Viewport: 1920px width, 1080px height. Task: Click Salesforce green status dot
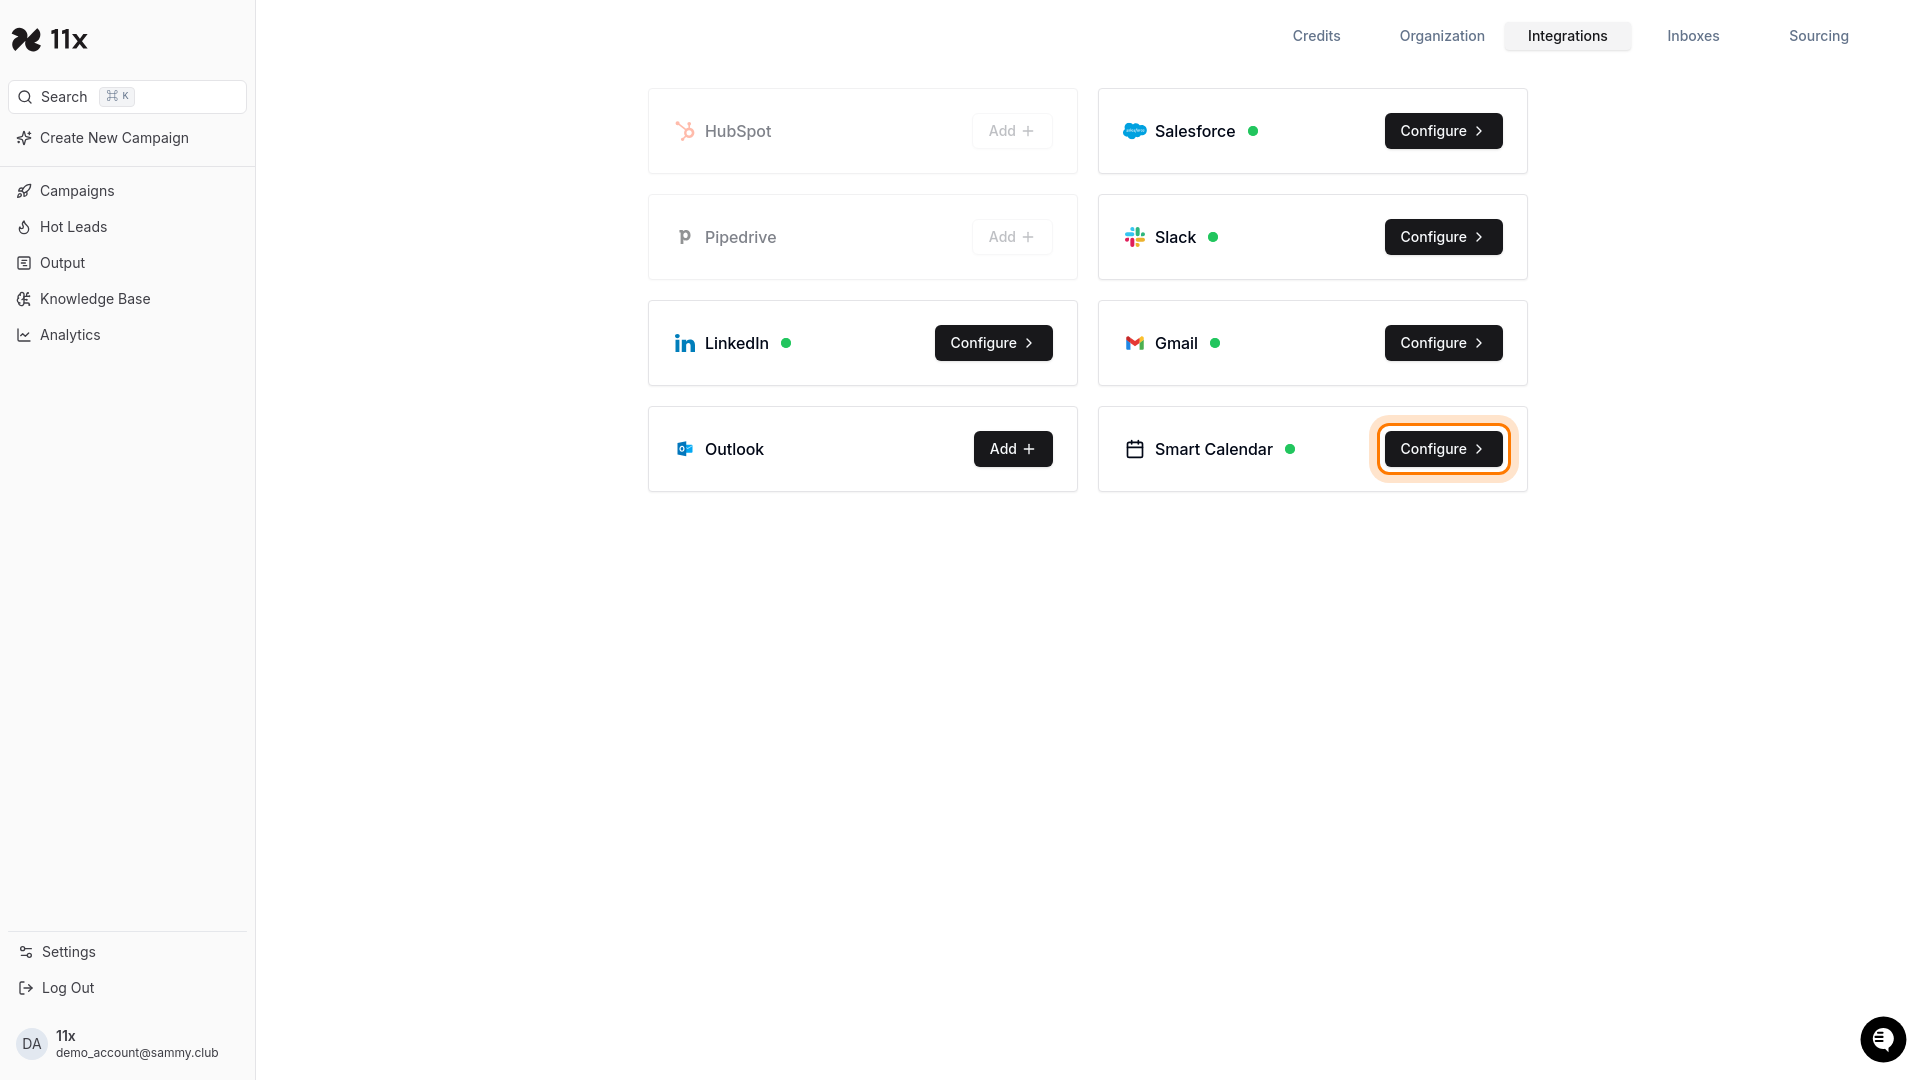(x=1253, y=131)
